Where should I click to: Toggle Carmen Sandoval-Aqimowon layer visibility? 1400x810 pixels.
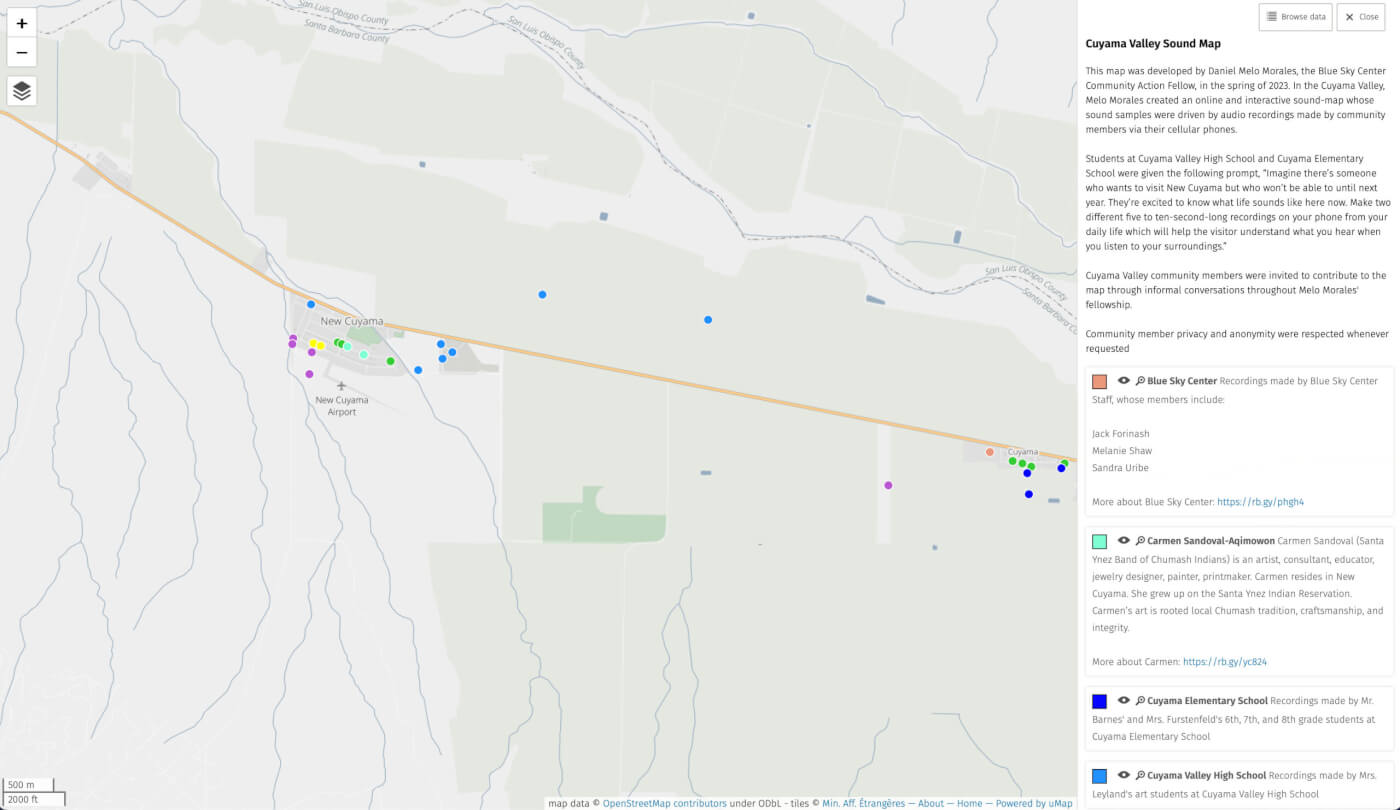(1124, 541)
